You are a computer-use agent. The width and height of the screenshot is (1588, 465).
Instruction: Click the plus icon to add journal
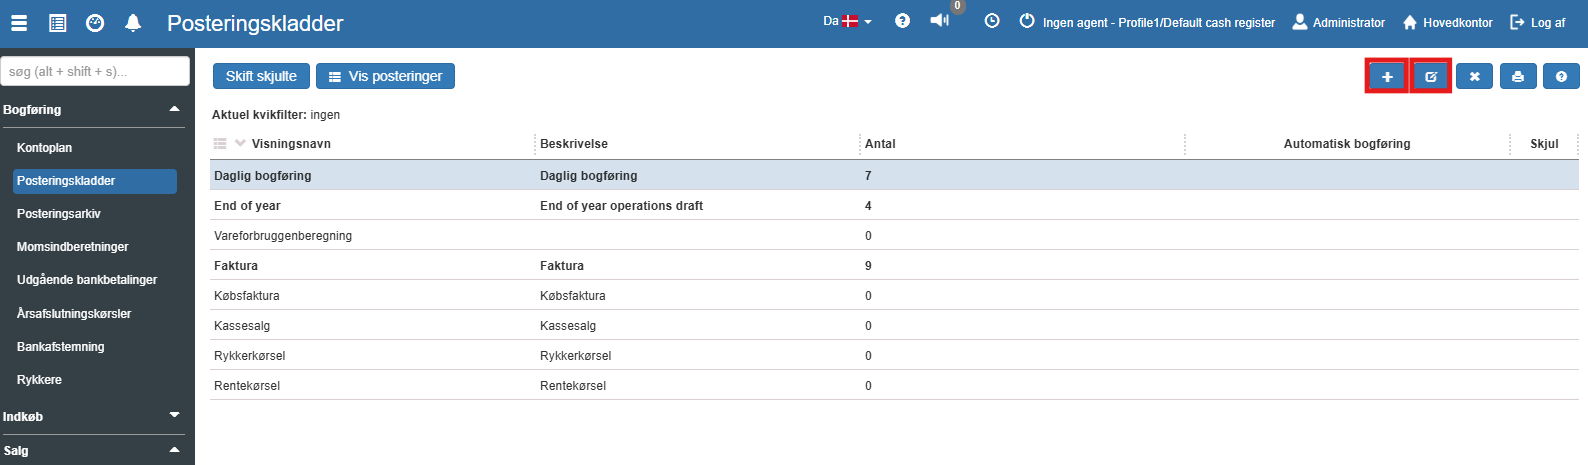click(x=1387, y=77)
